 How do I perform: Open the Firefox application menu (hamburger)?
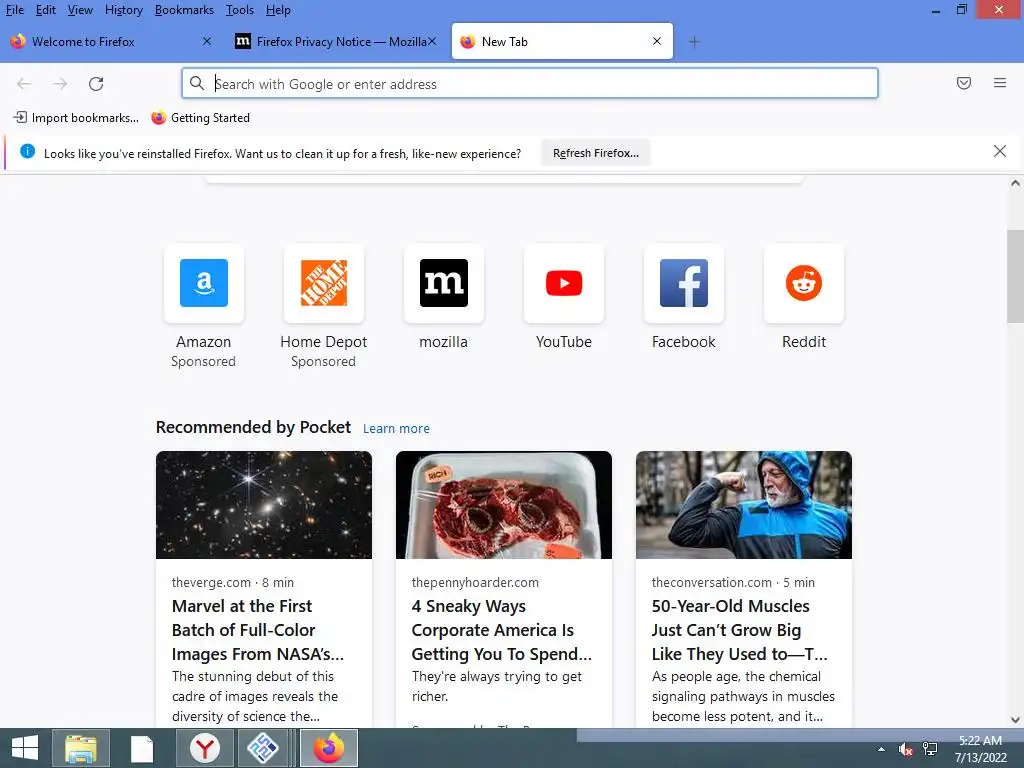[x=1000, y=83]
